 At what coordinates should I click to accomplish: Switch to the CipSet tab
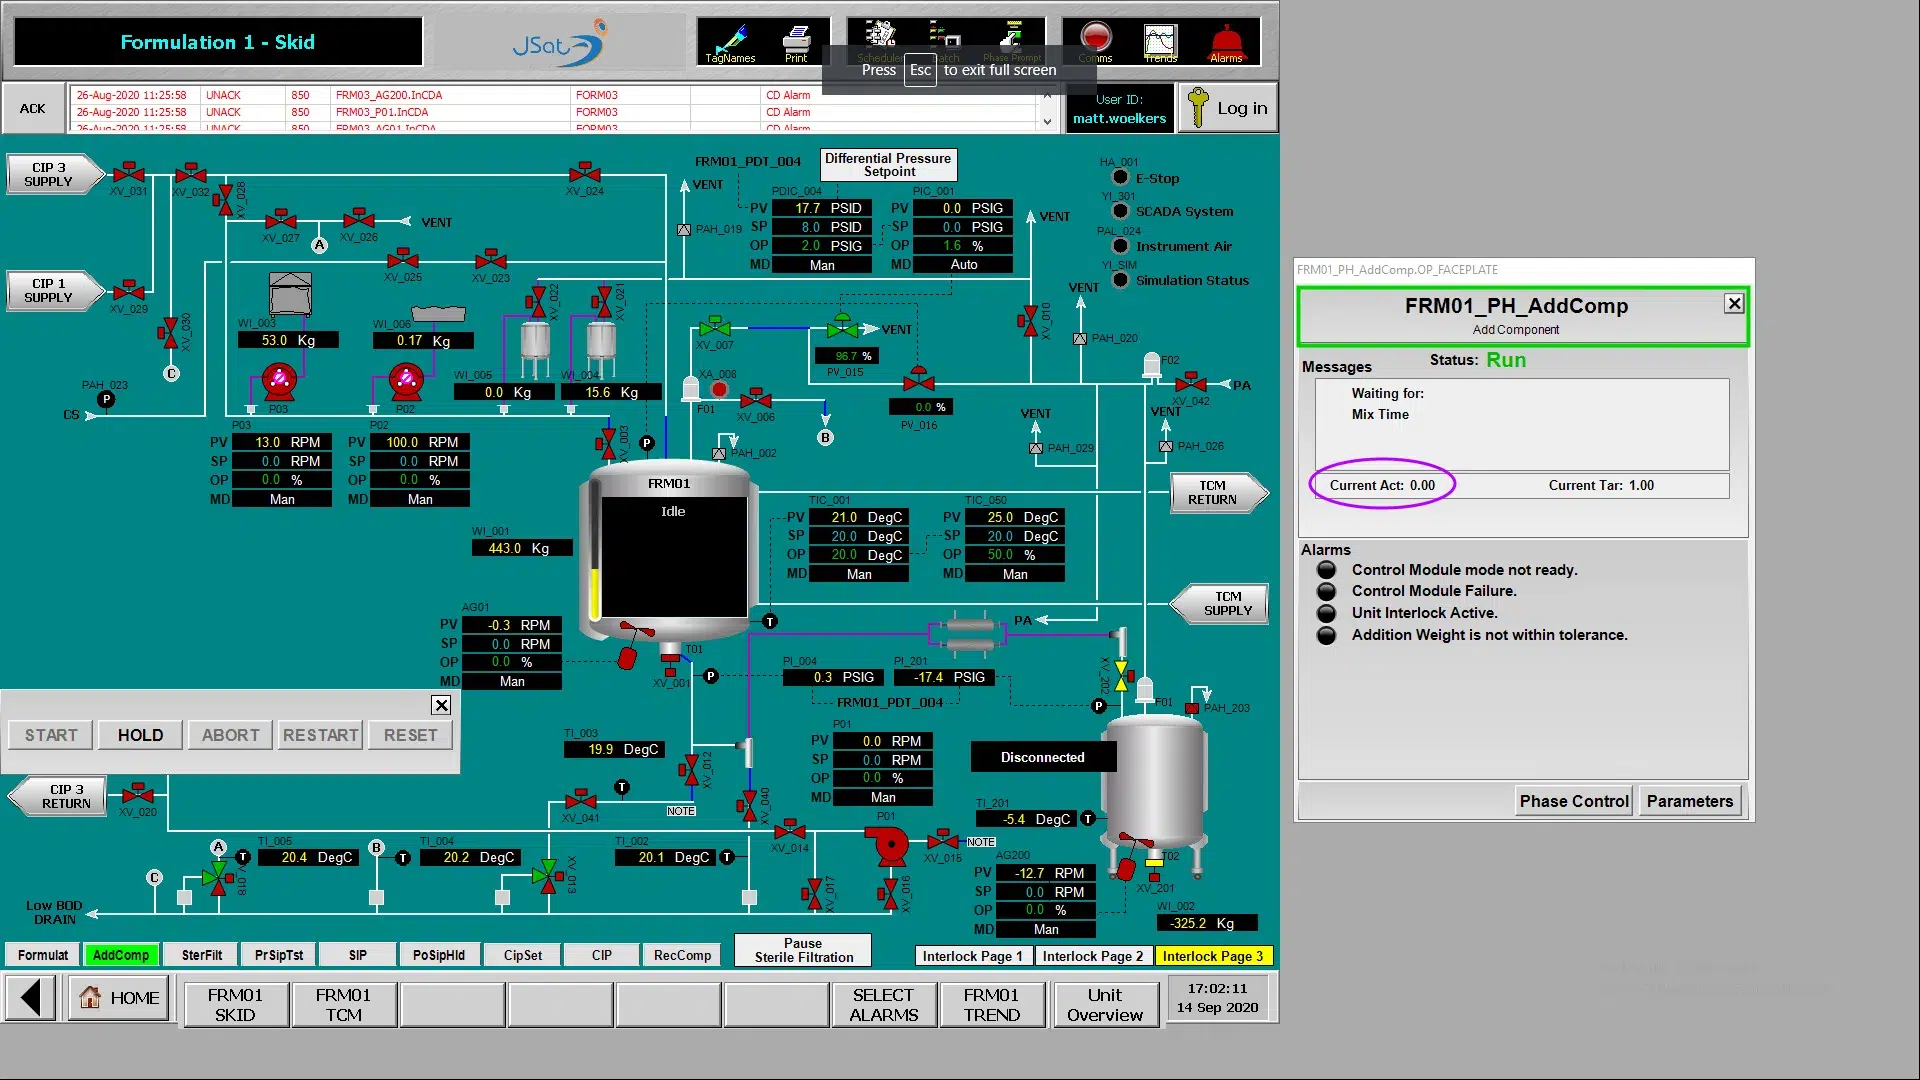point(523,955)
